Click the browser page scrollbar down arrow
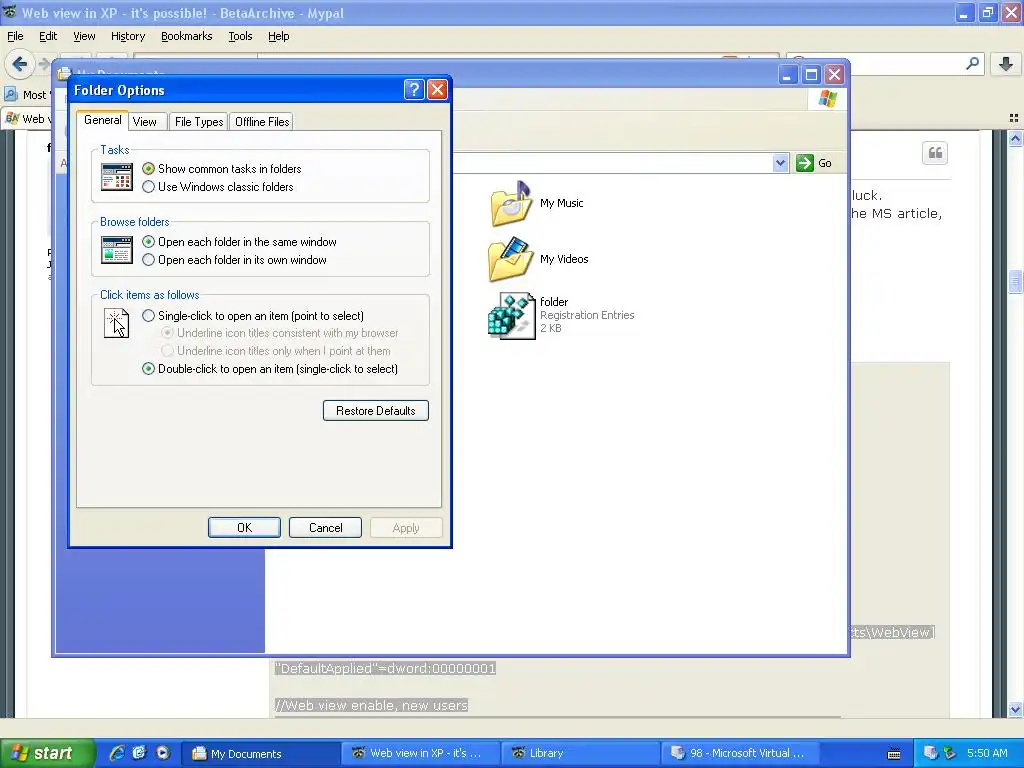This screenshot has width=1024, height=768. point(1015,709)
